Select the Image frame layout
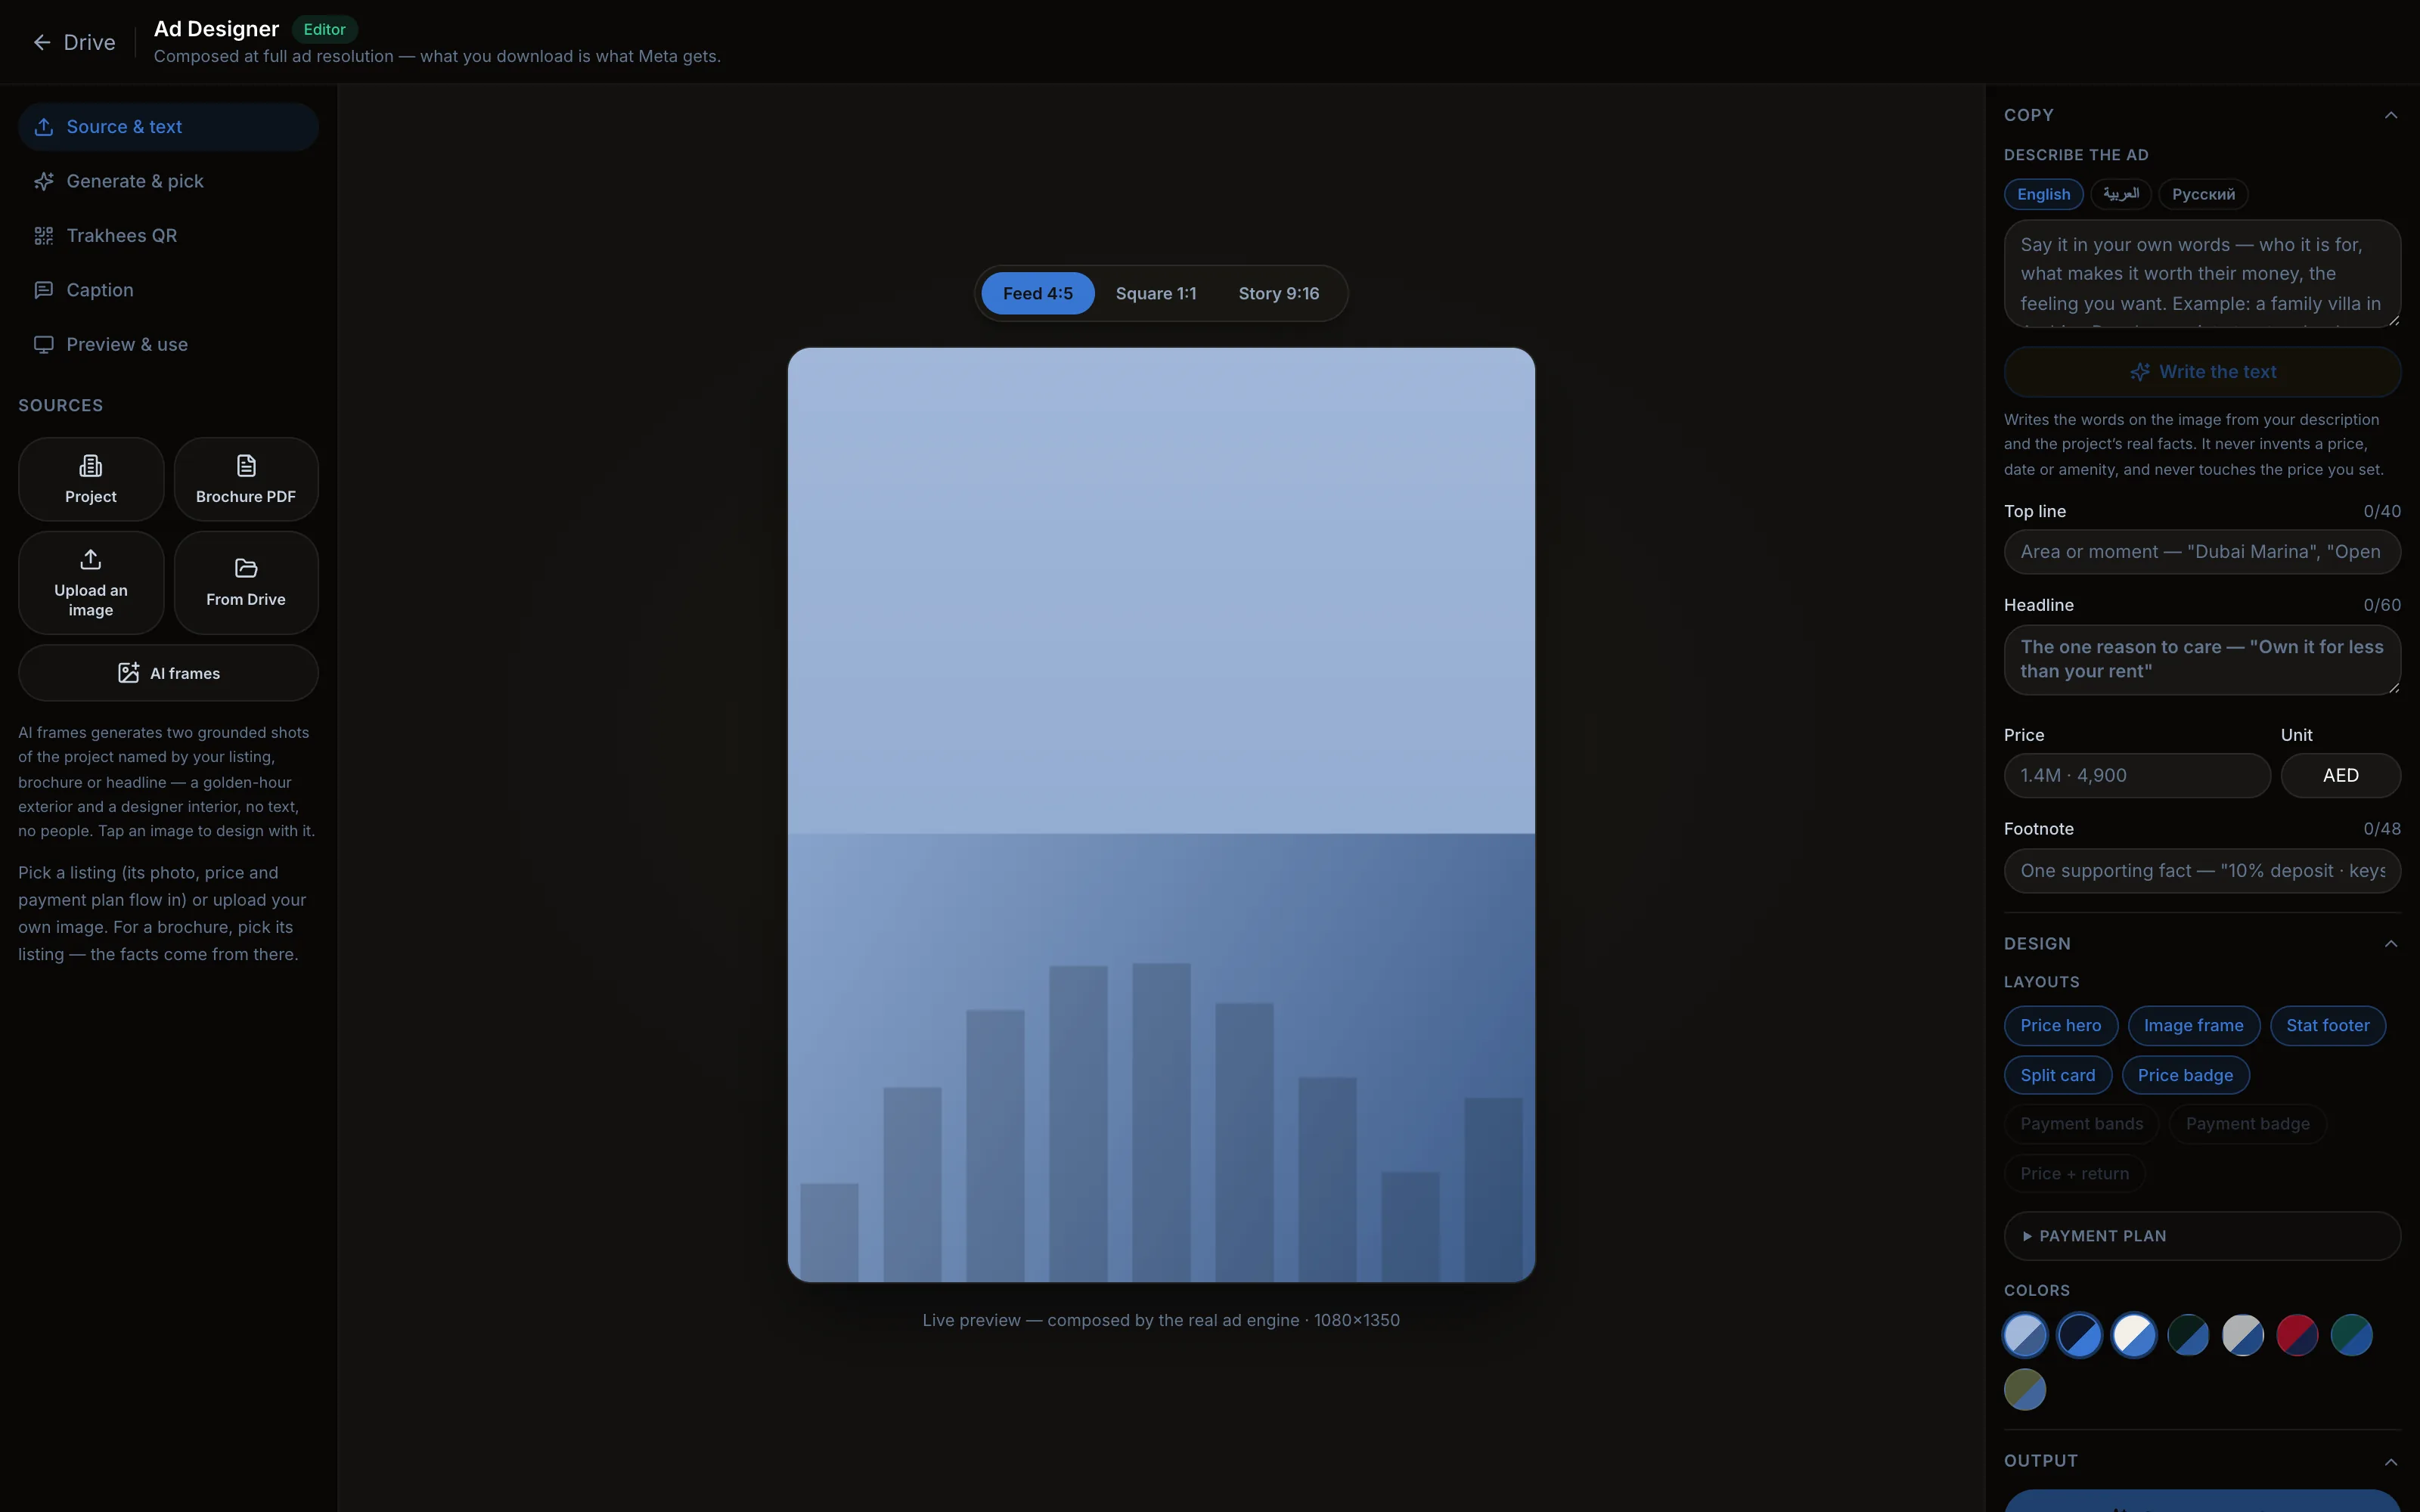Image resolution: width=2420 pixels, height=1512 pixels. pyautogui.click(x=2193, y=1025)
